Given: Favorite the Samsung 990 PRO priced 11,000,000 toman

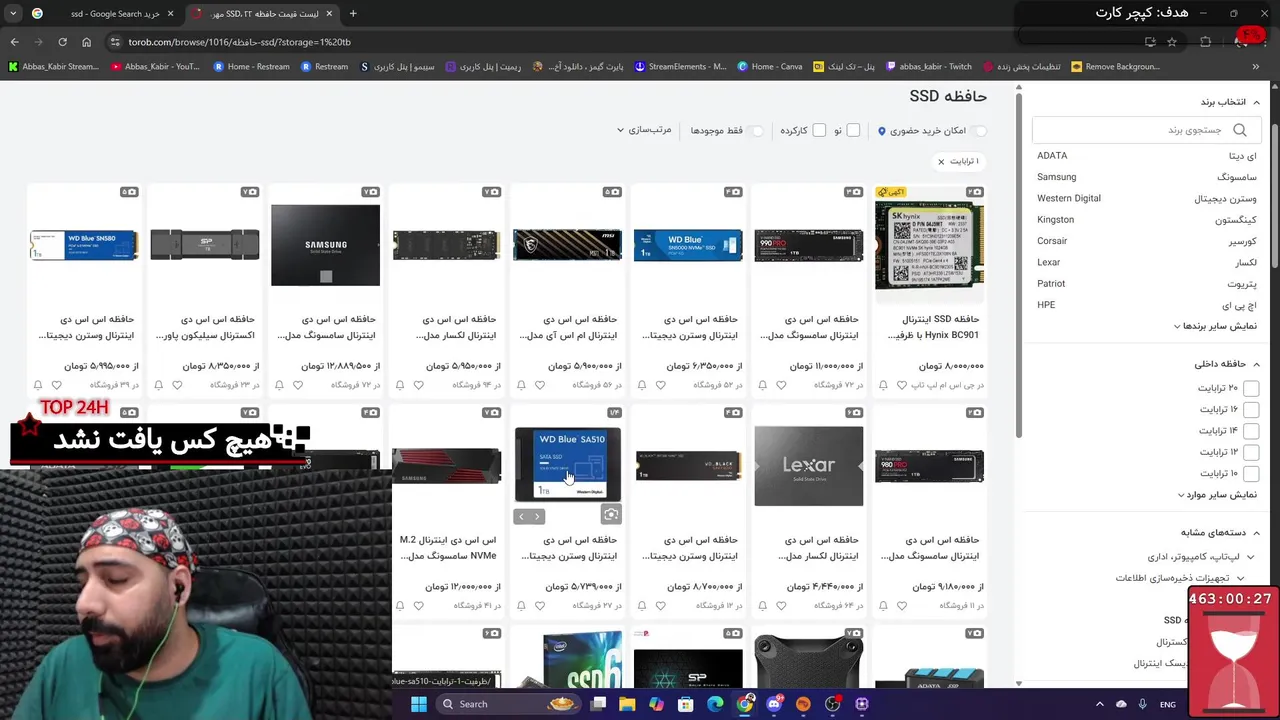Looking at the screenshot, I should pyautogui.click(x=781, y=385).
